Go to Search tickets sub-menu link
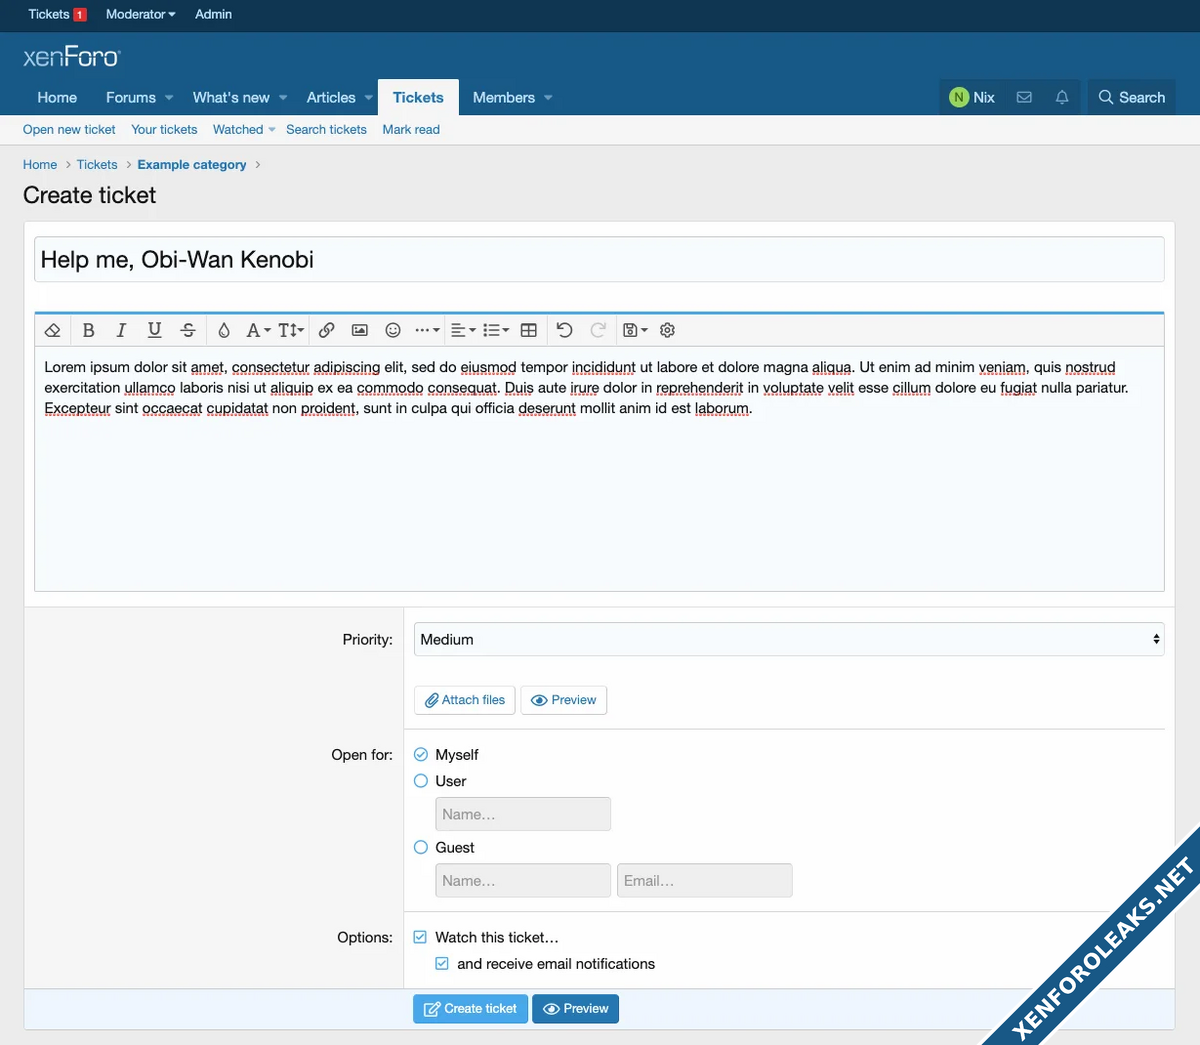This screenshot has height=1045, width=1200. 326,129
